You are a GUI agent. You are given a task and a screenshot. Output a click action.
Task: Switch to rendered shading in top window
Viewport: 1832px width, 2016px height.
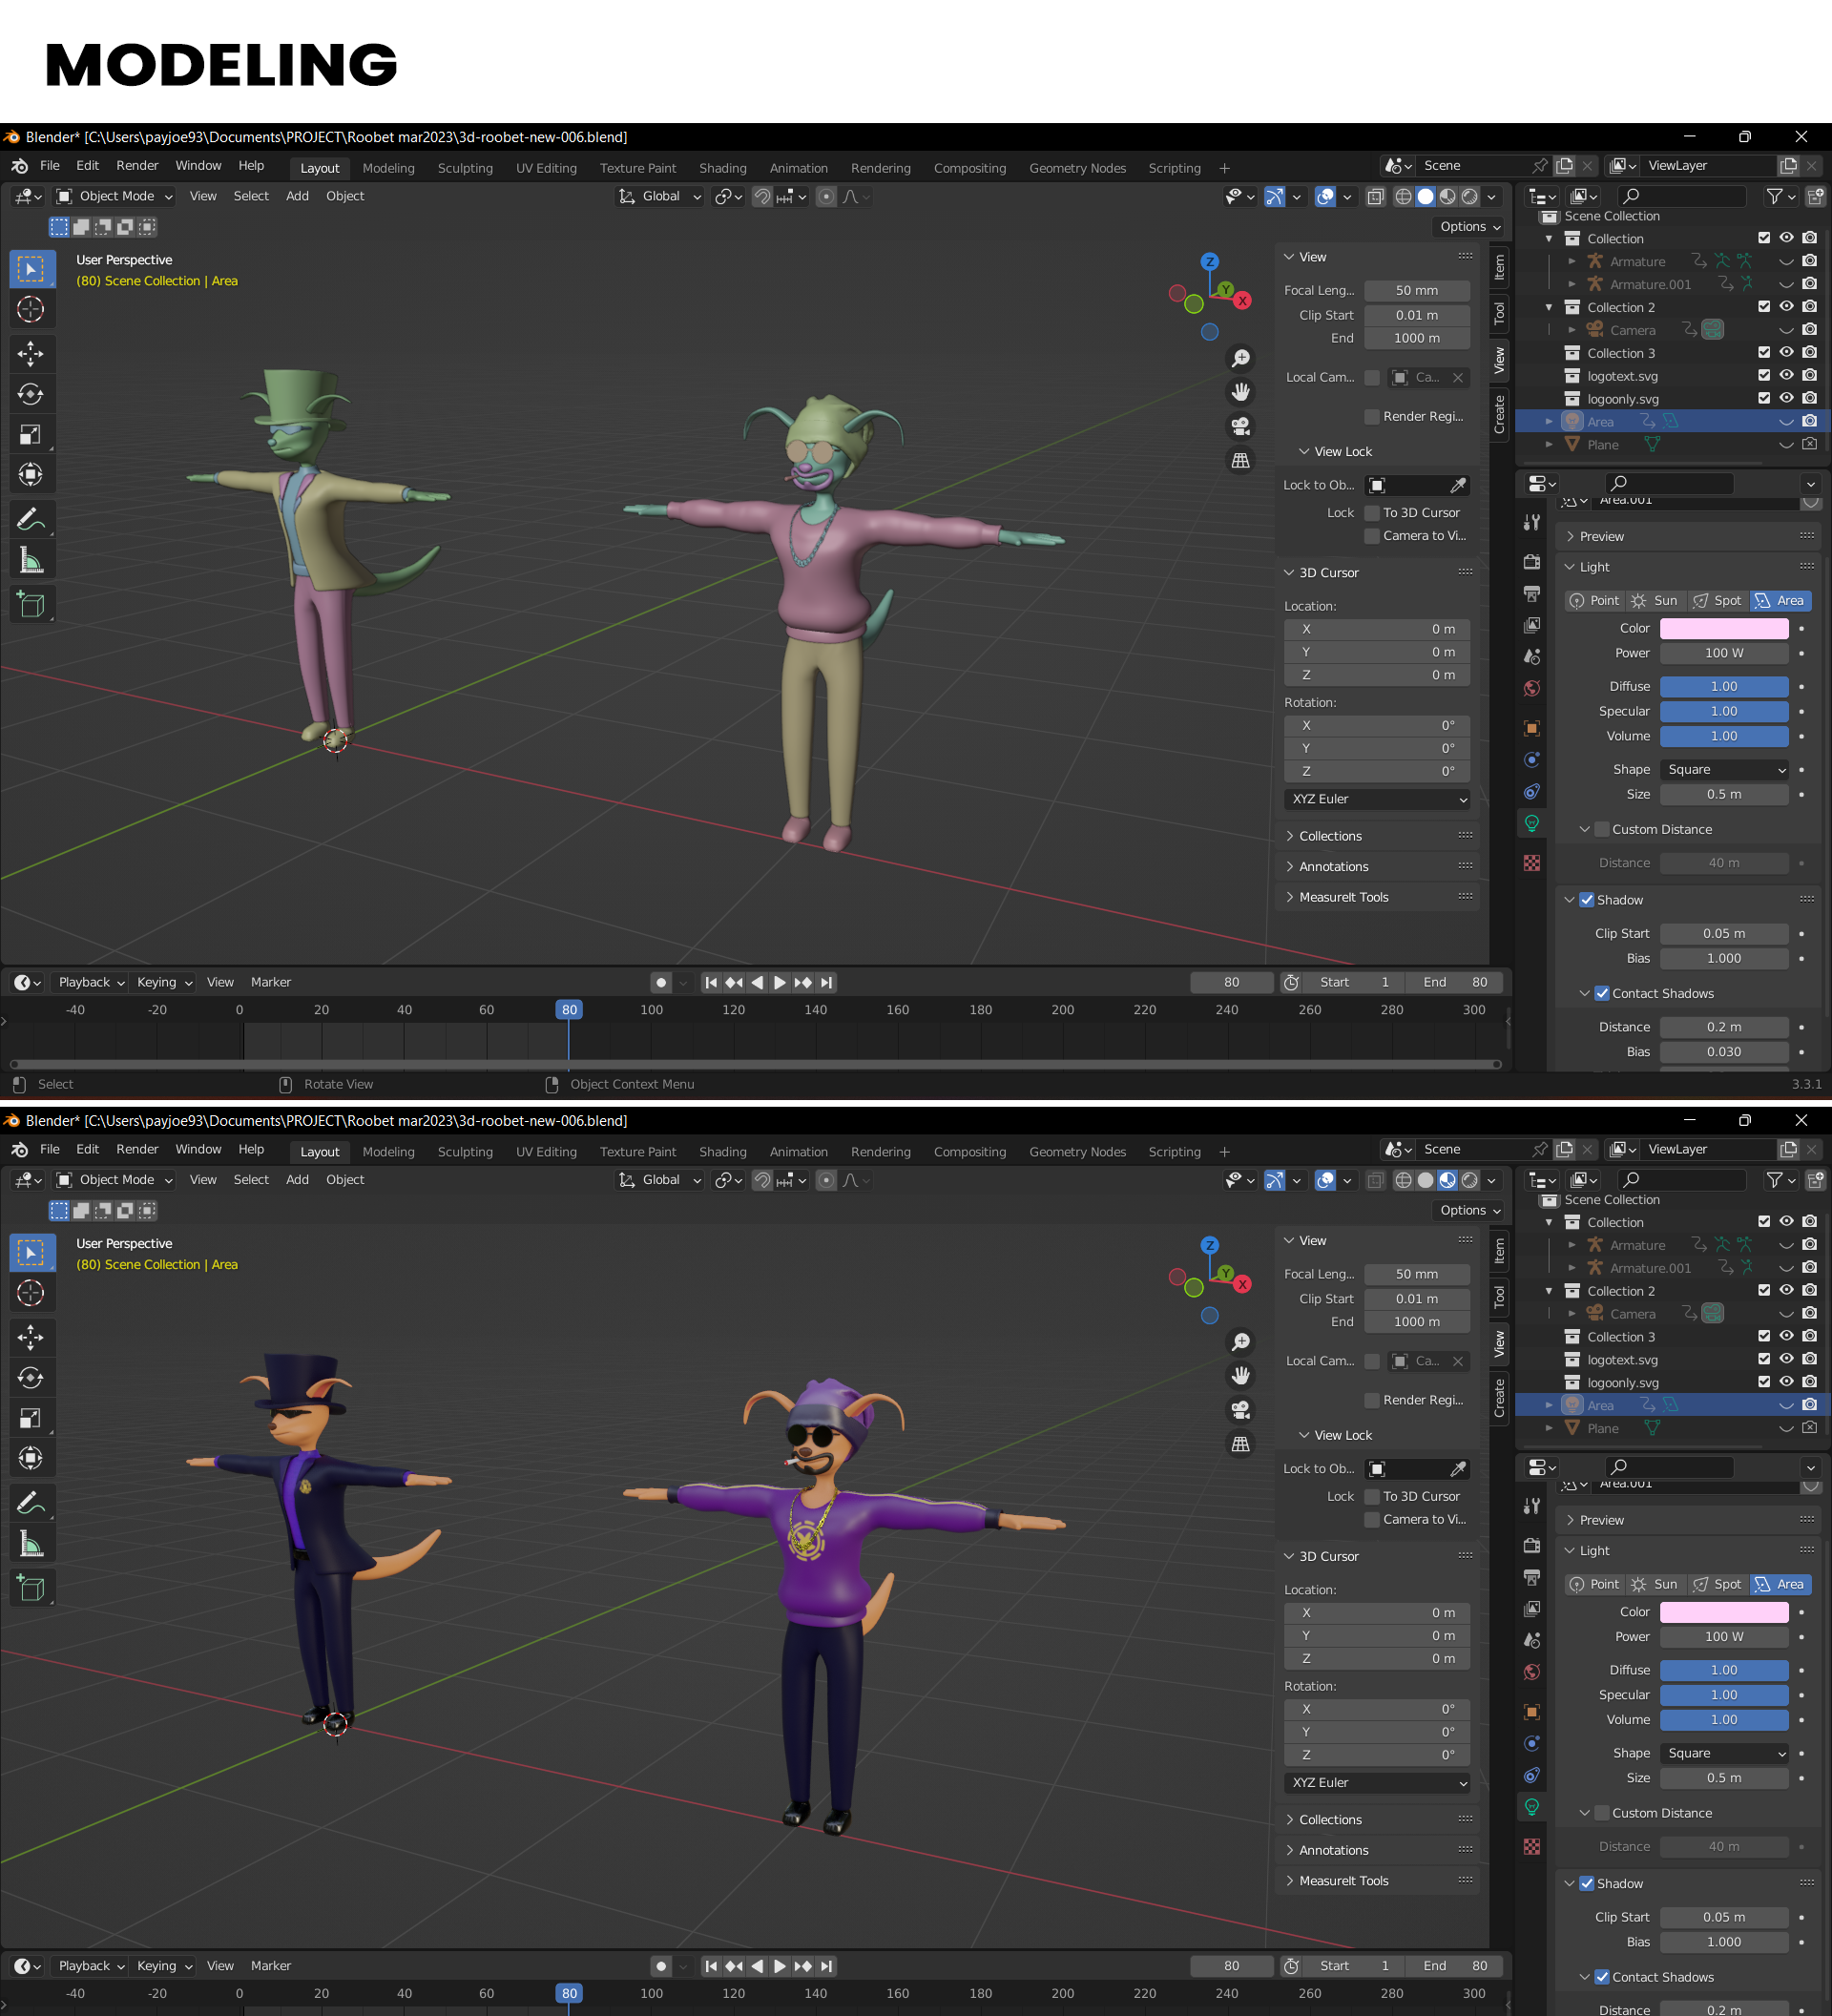pyautogui.click(x=1470, y=197)
